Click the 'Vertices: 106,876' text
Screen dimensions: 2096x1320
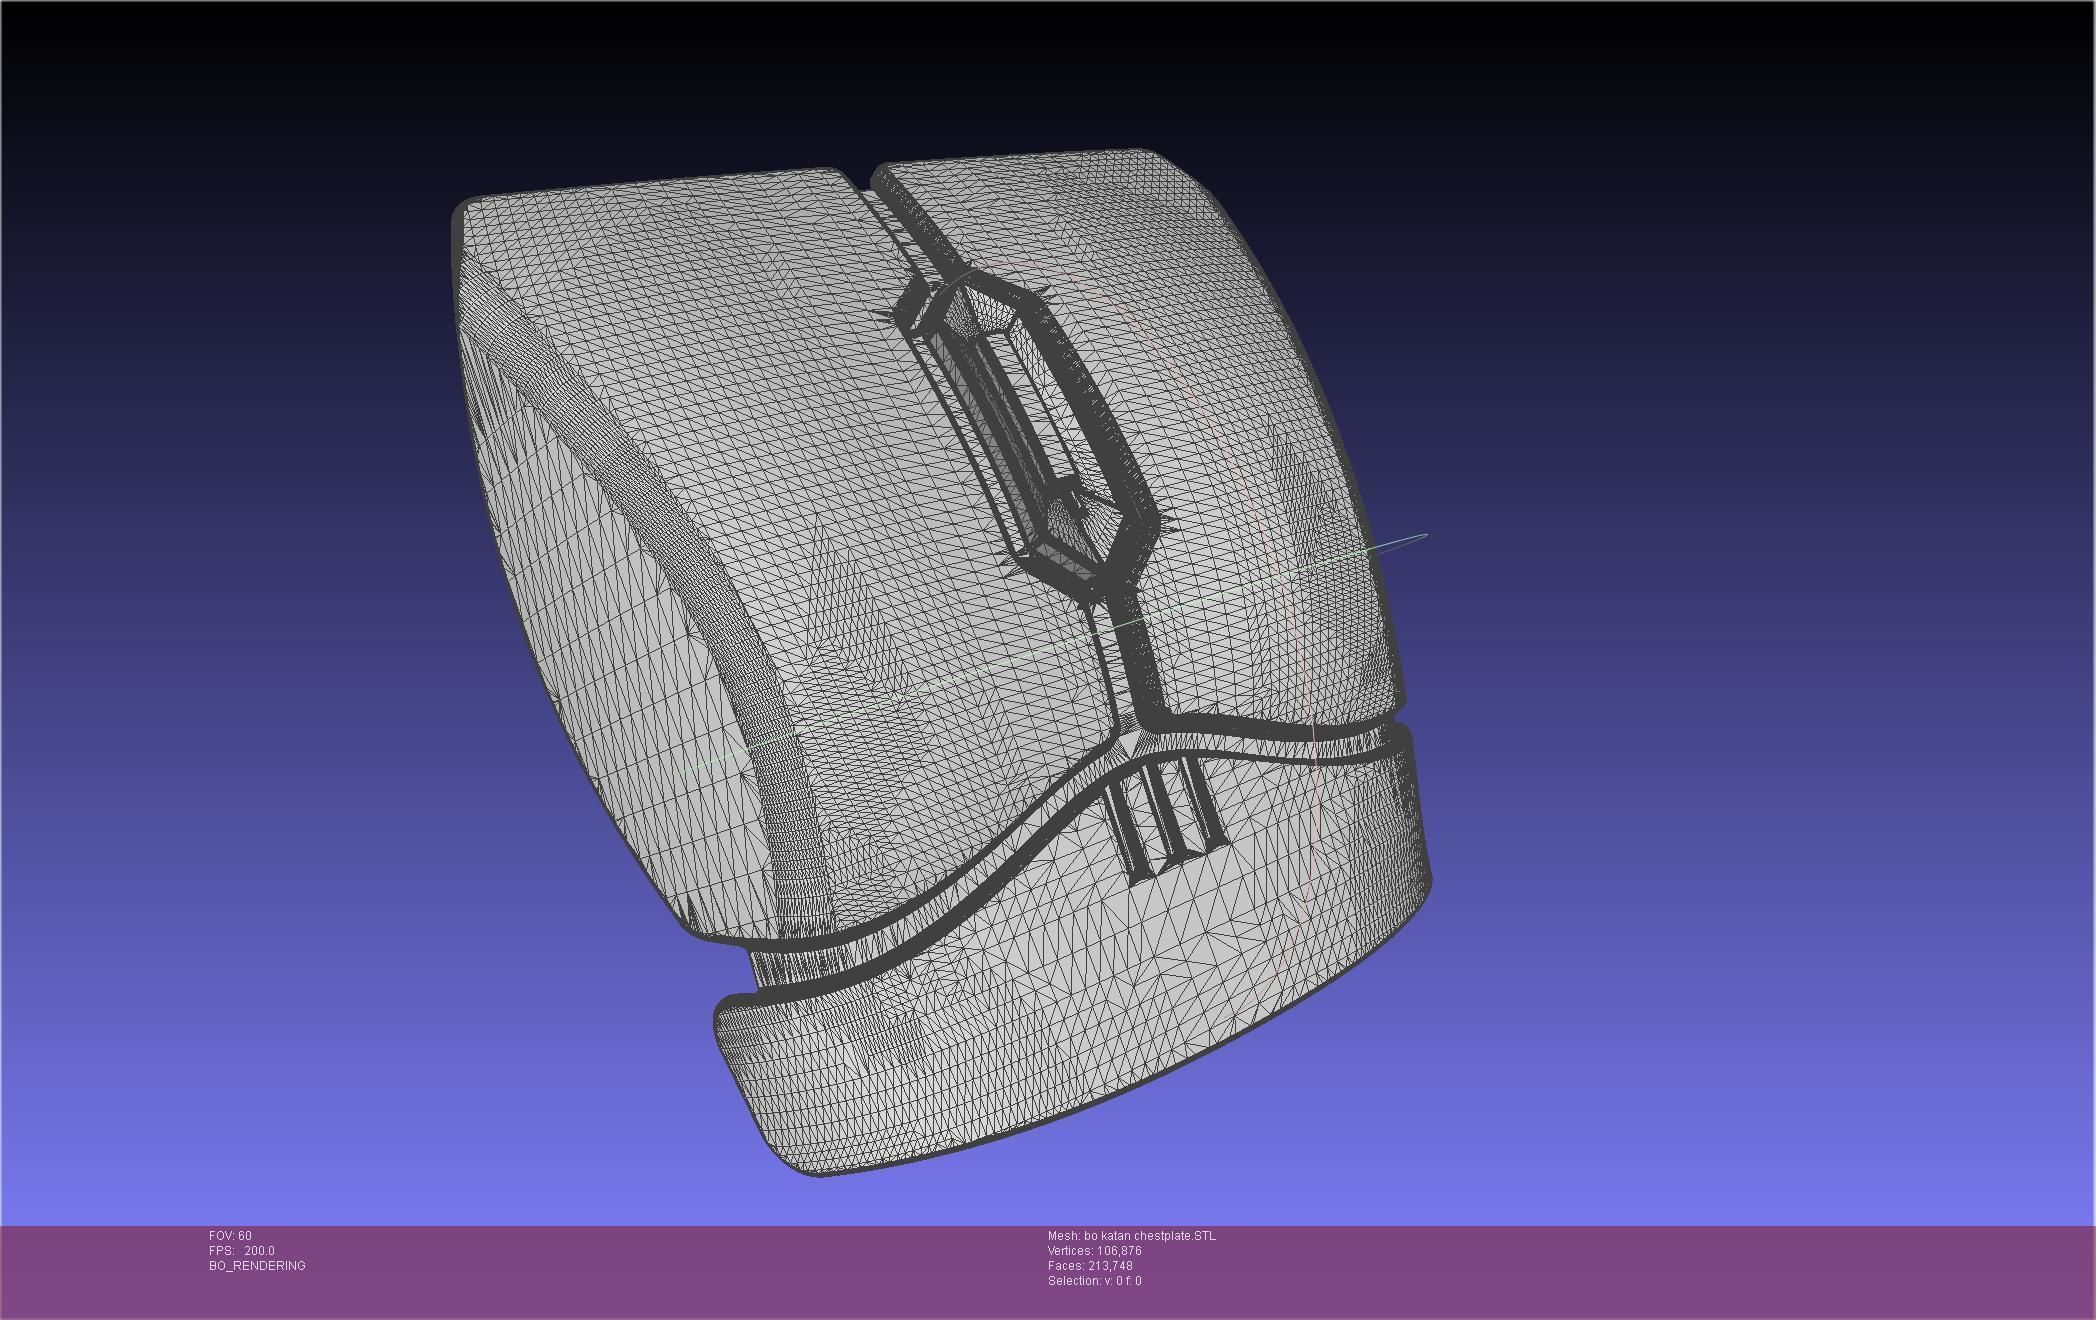click(x=1094, y=1251)
